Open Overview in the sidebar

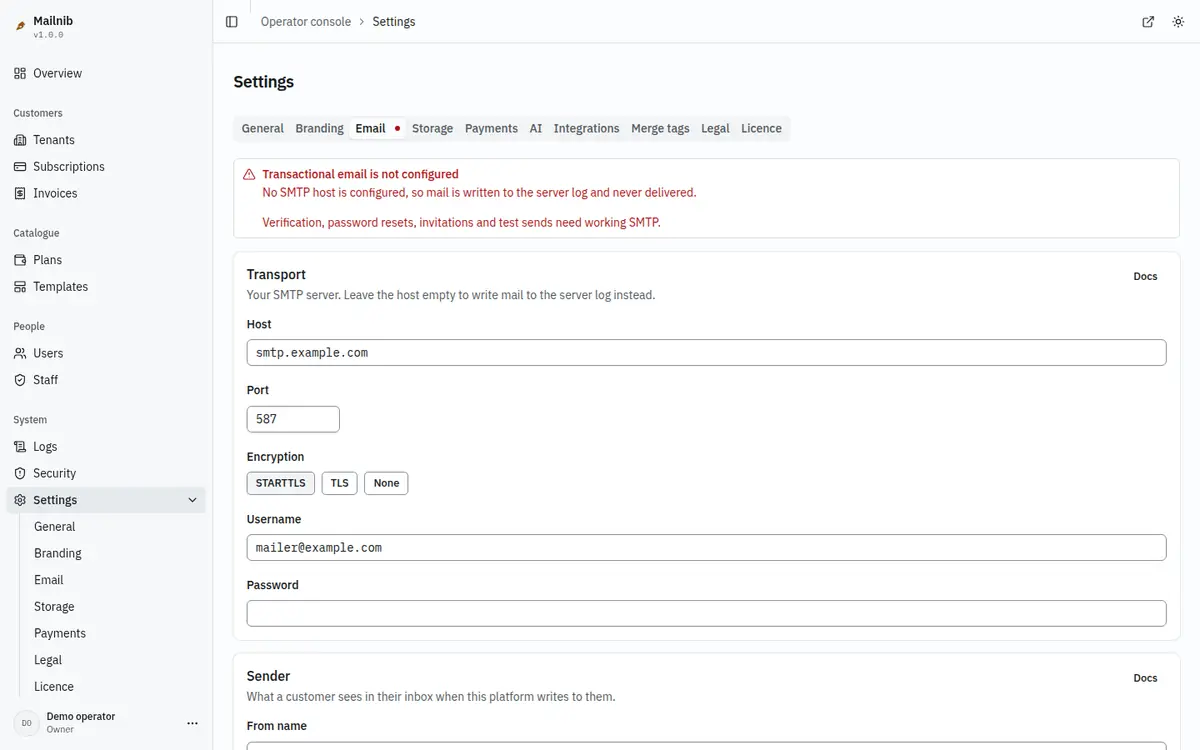(106, 73)
